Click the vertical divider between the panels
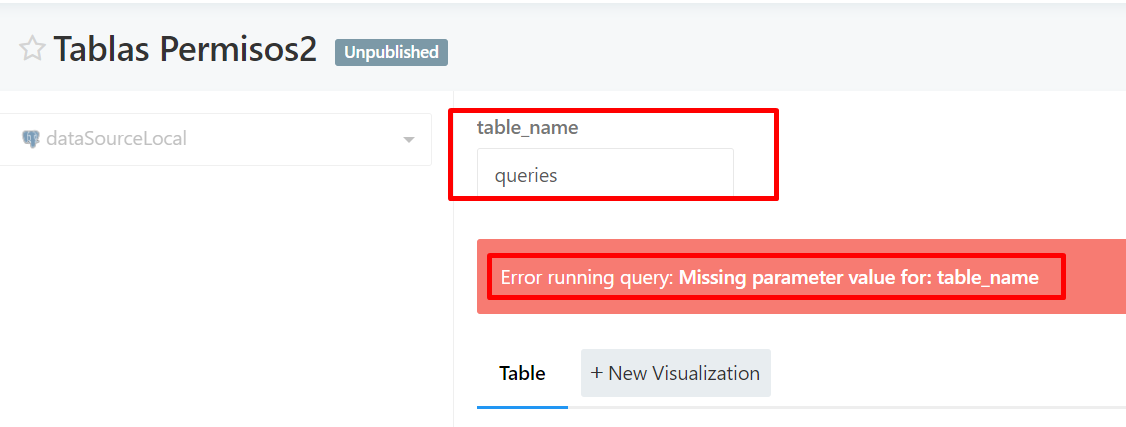Image resolution: width=1126 pixels, height=427 pixels. pyautogui.click(x=453, y=258)
